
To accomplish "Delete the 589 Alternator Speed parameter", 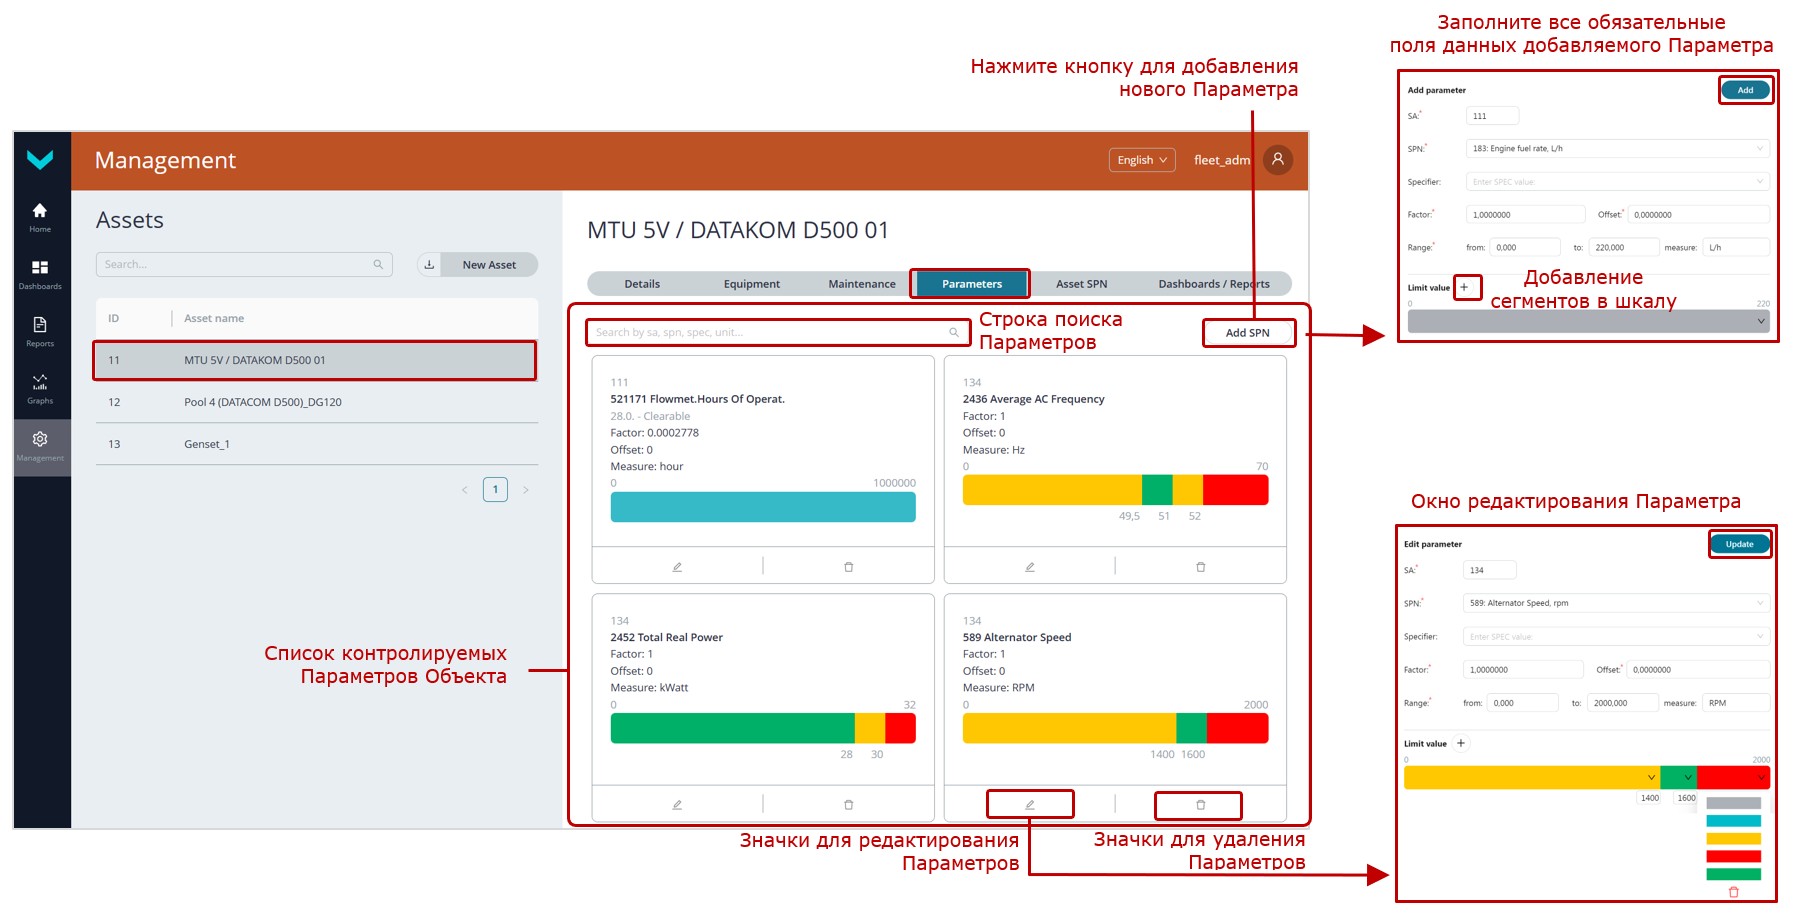I will [1200, 805].
